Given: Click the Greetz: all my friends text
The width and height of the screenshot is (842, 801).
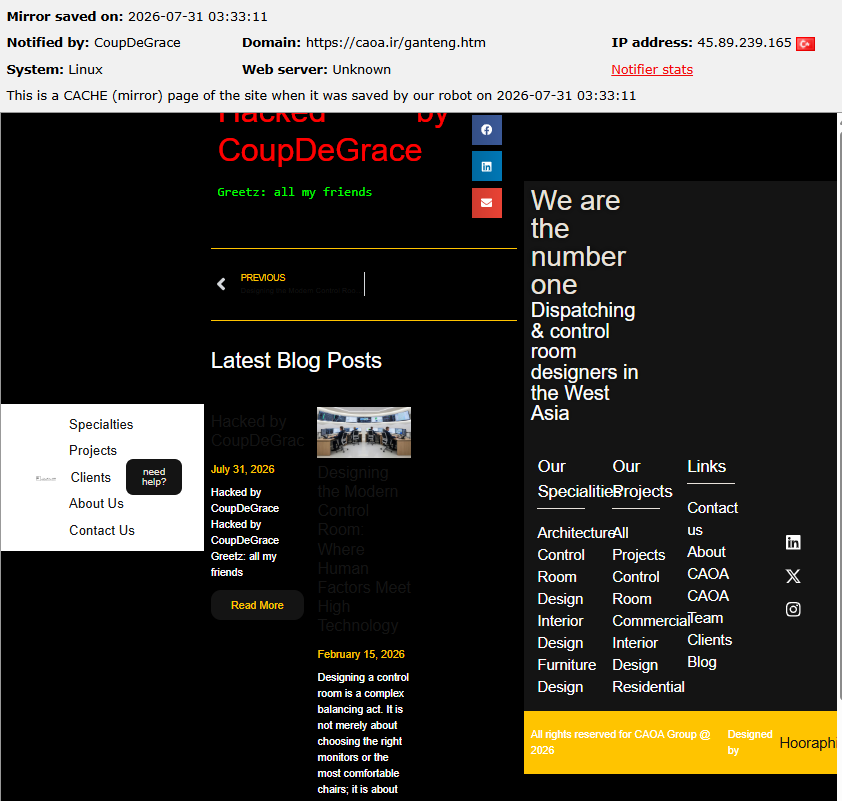Looking at the screenshot, I should (294, 192).
